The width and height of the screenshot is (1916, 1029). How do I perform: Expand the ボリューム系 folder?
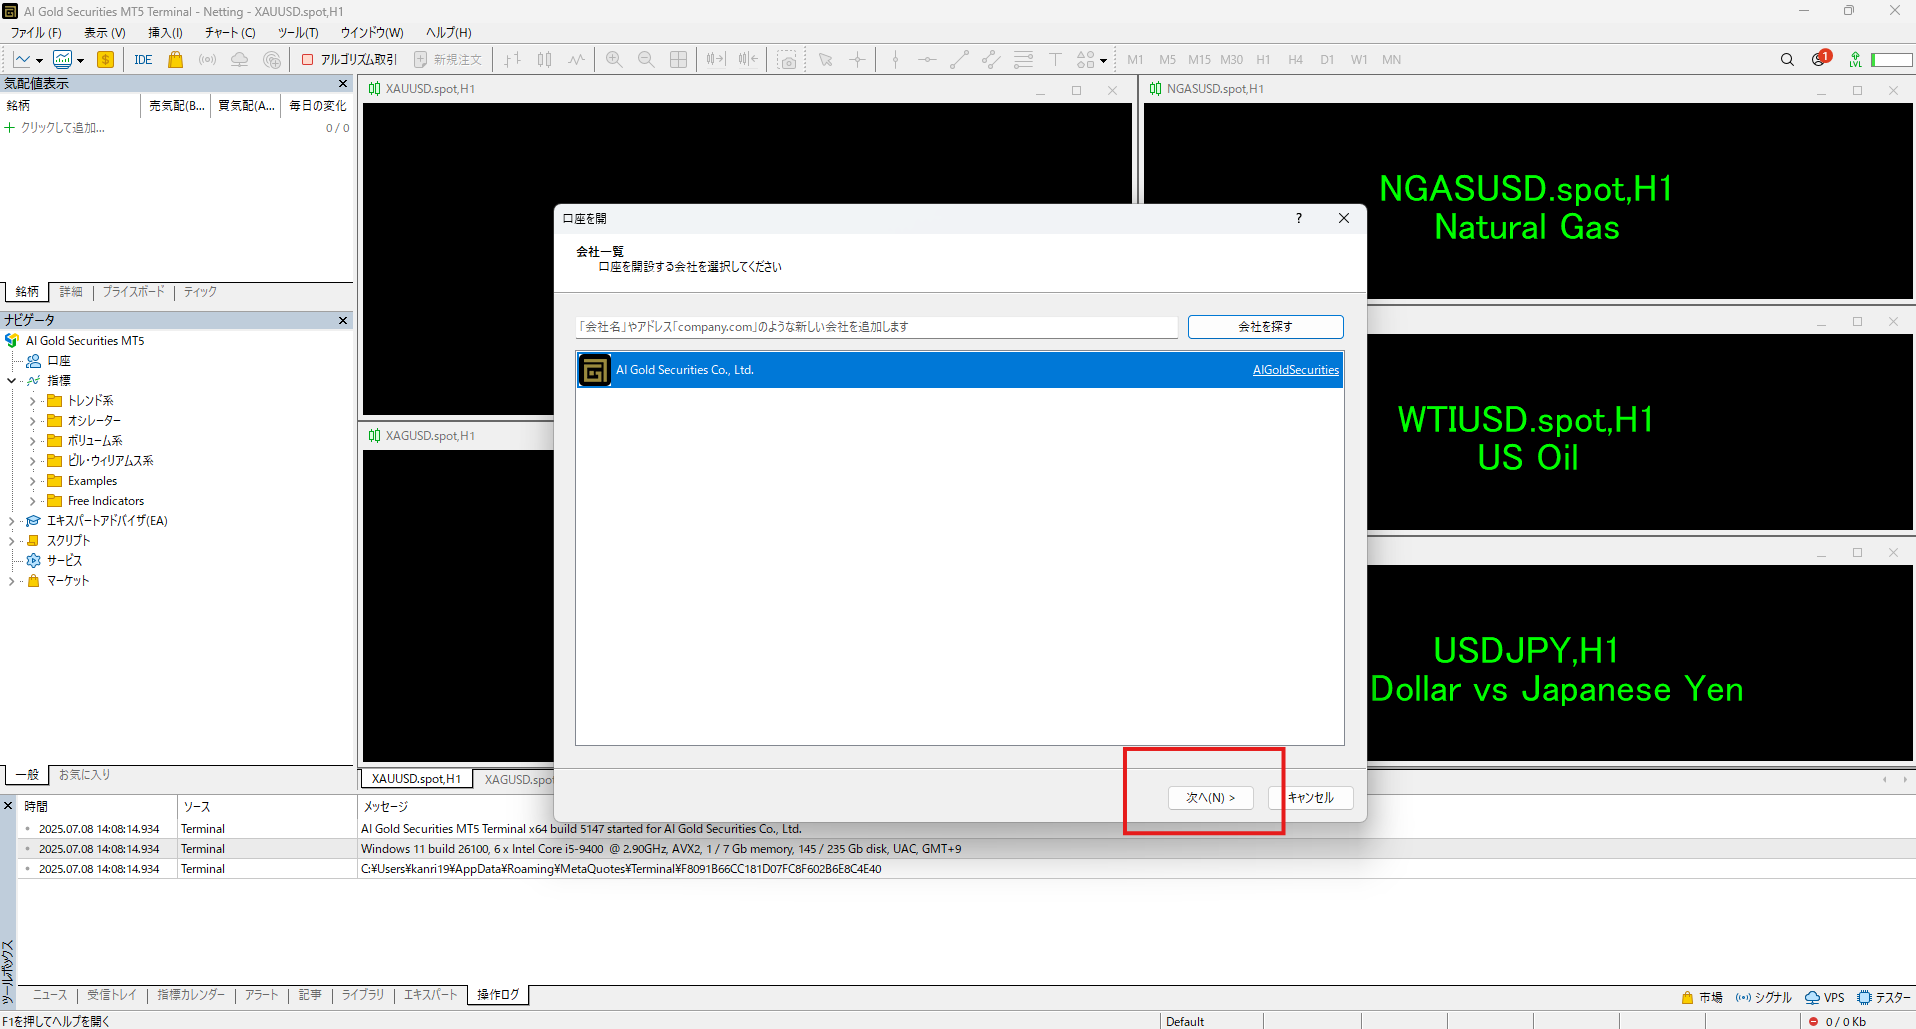[x=32, y=441]
